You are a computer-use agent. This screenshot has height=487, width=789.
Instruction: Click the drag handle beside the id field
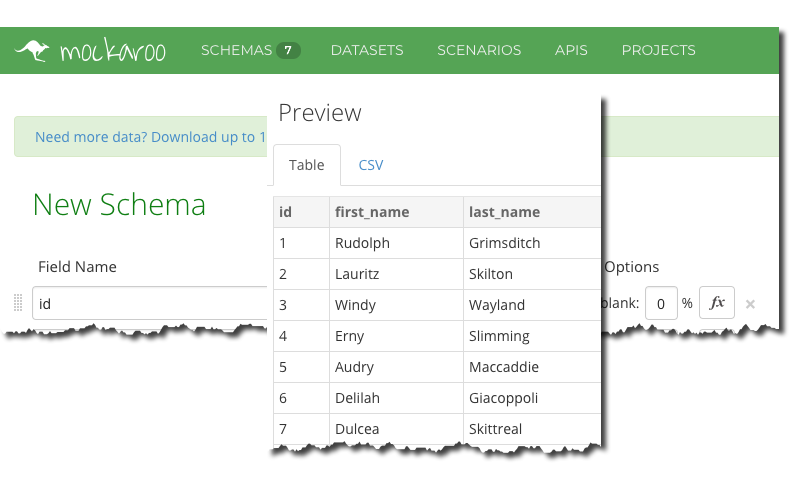pos(17,304)
